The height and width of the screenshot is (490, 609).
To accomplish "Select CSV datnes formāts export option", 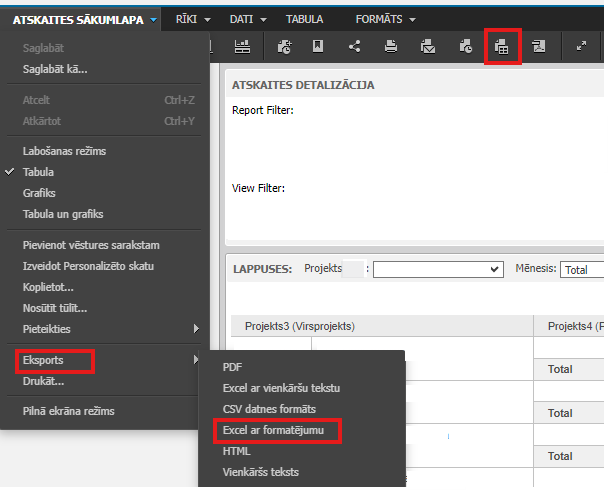I will [x=269, y=409].
